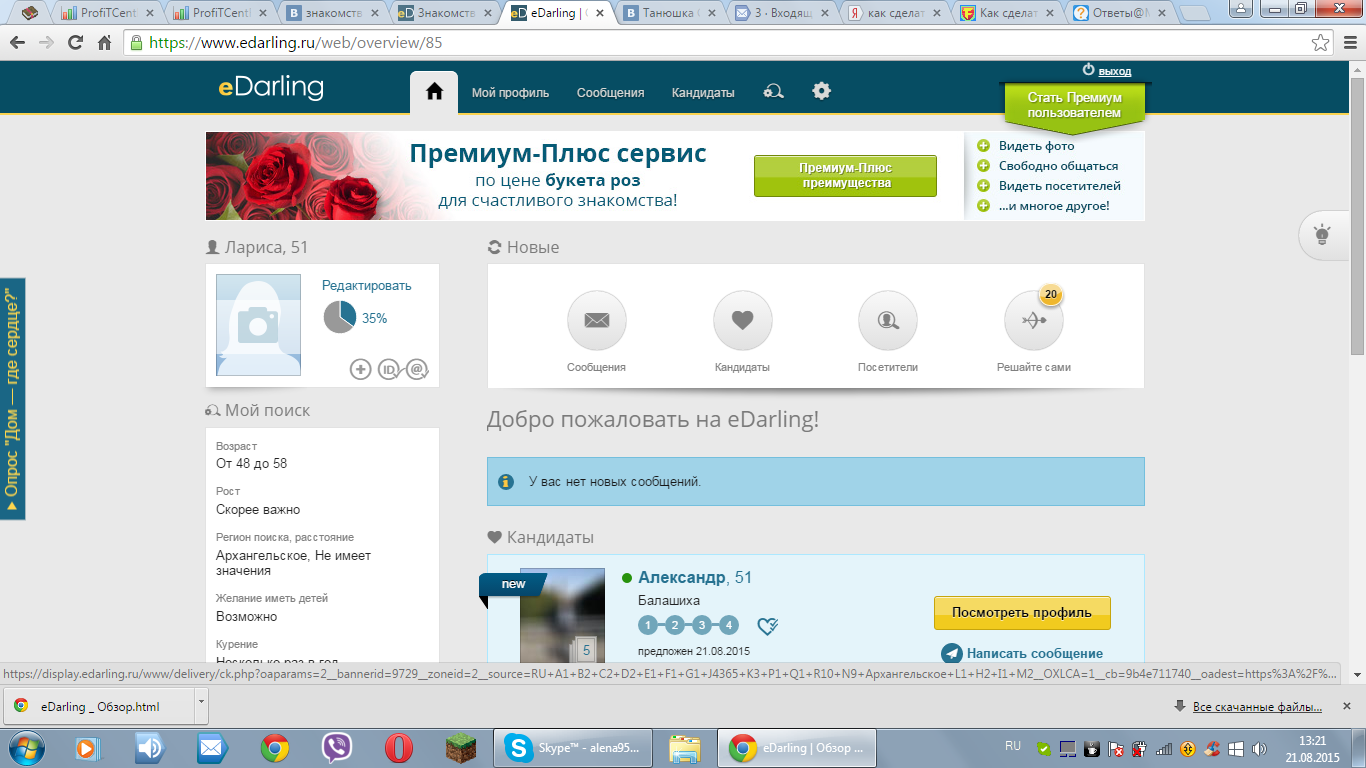Screen dimensions: 1366x768
Task: Switch to the 'как сделать' Yandex tab
Action: (893, 13)
